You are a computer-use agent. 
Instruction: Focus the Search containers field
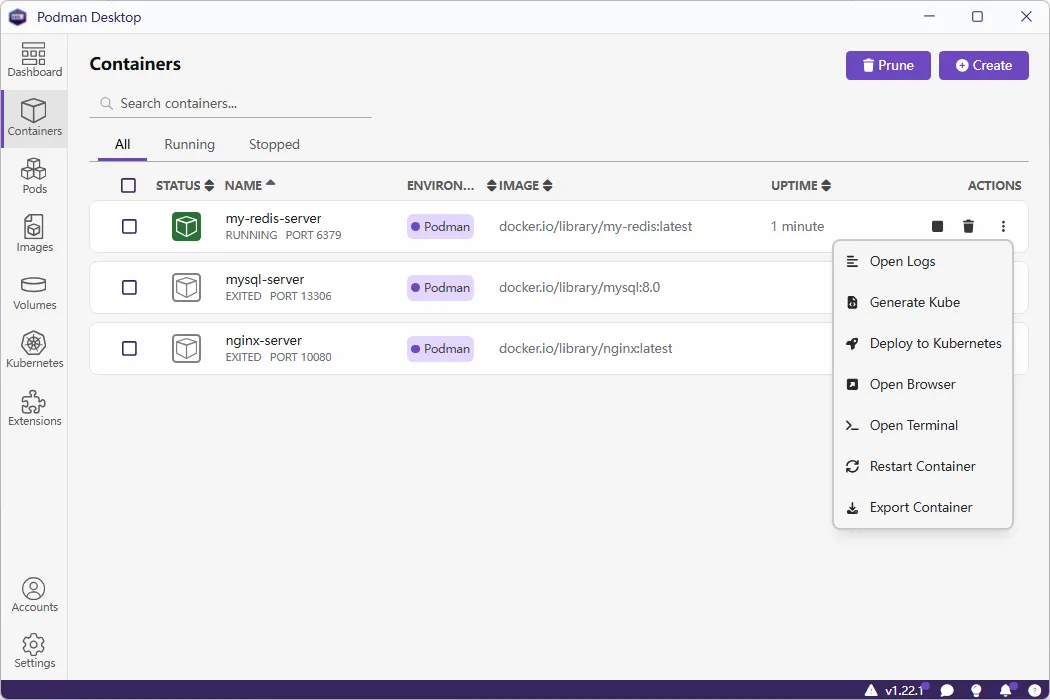(240, 103)
